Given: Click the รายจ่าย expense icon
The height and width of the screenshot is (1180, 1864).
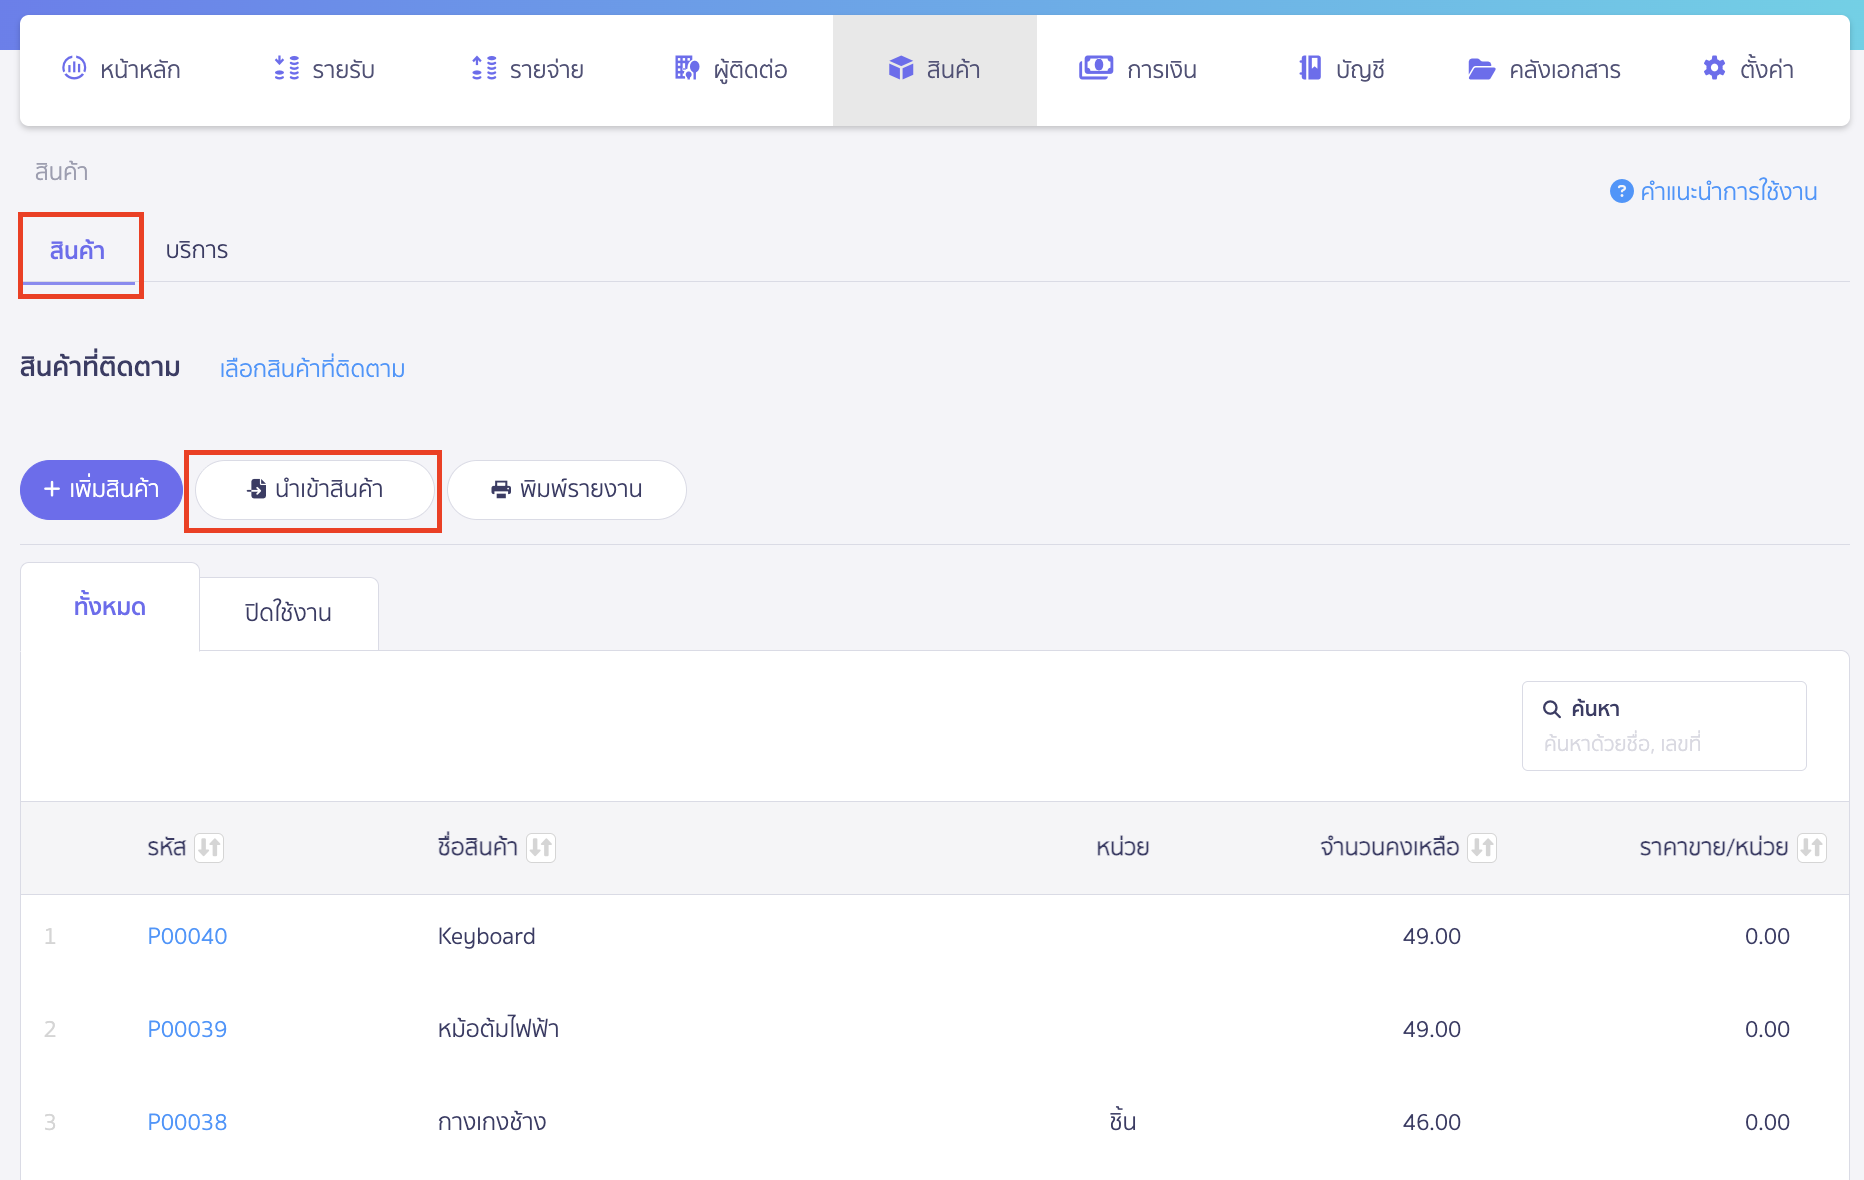Looking at the screenshot, I should point(484,68).
